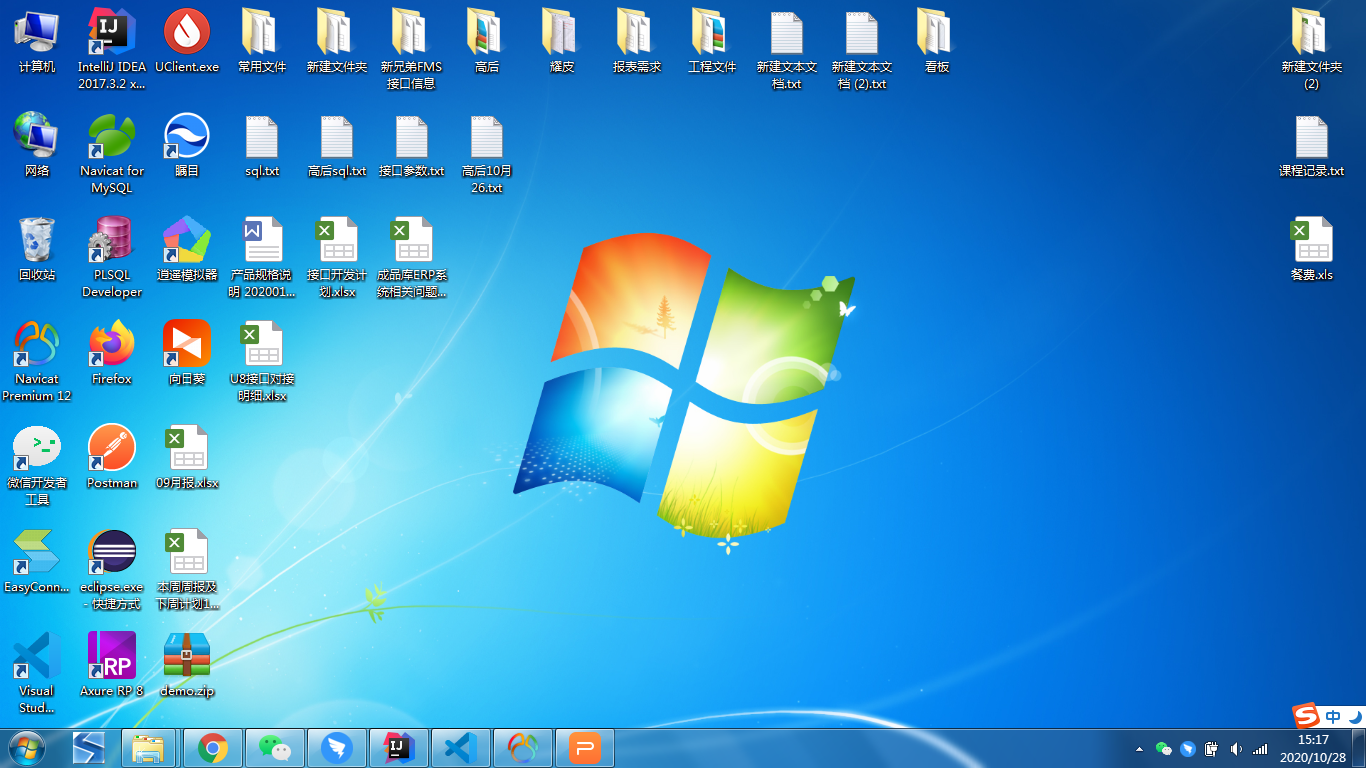Screen dimensions: 1366x768
Task: Select the demo.zip archive
Action: coord(187,666)
